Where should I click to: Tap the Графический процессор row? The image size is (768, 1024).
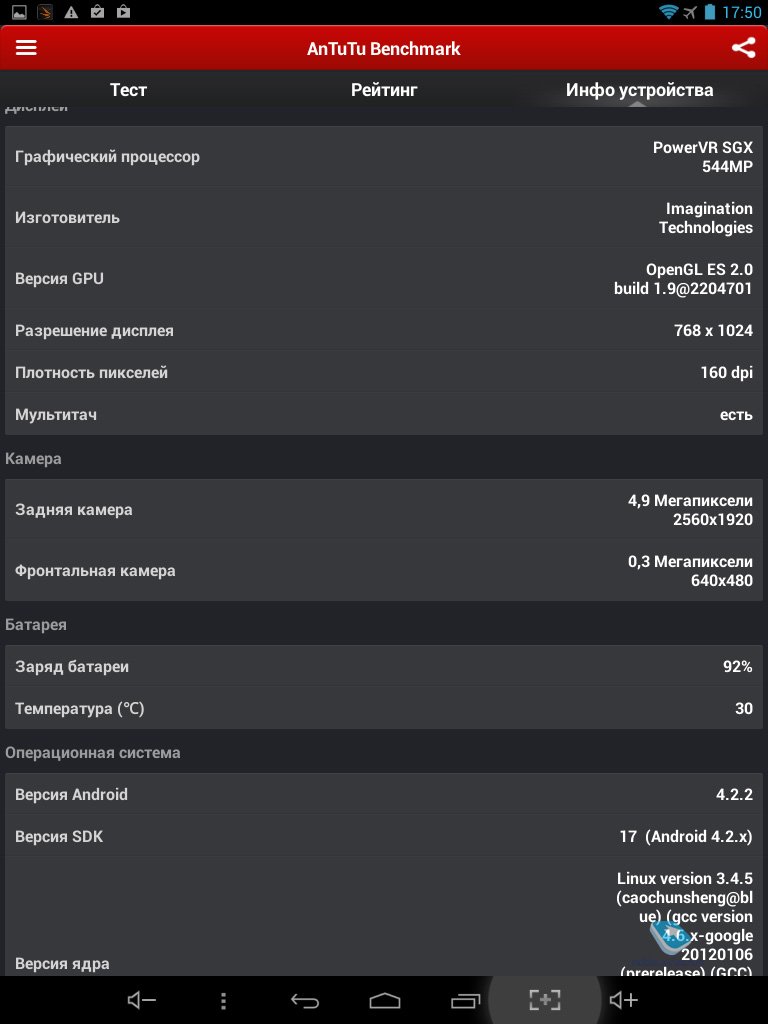[384, 157]
